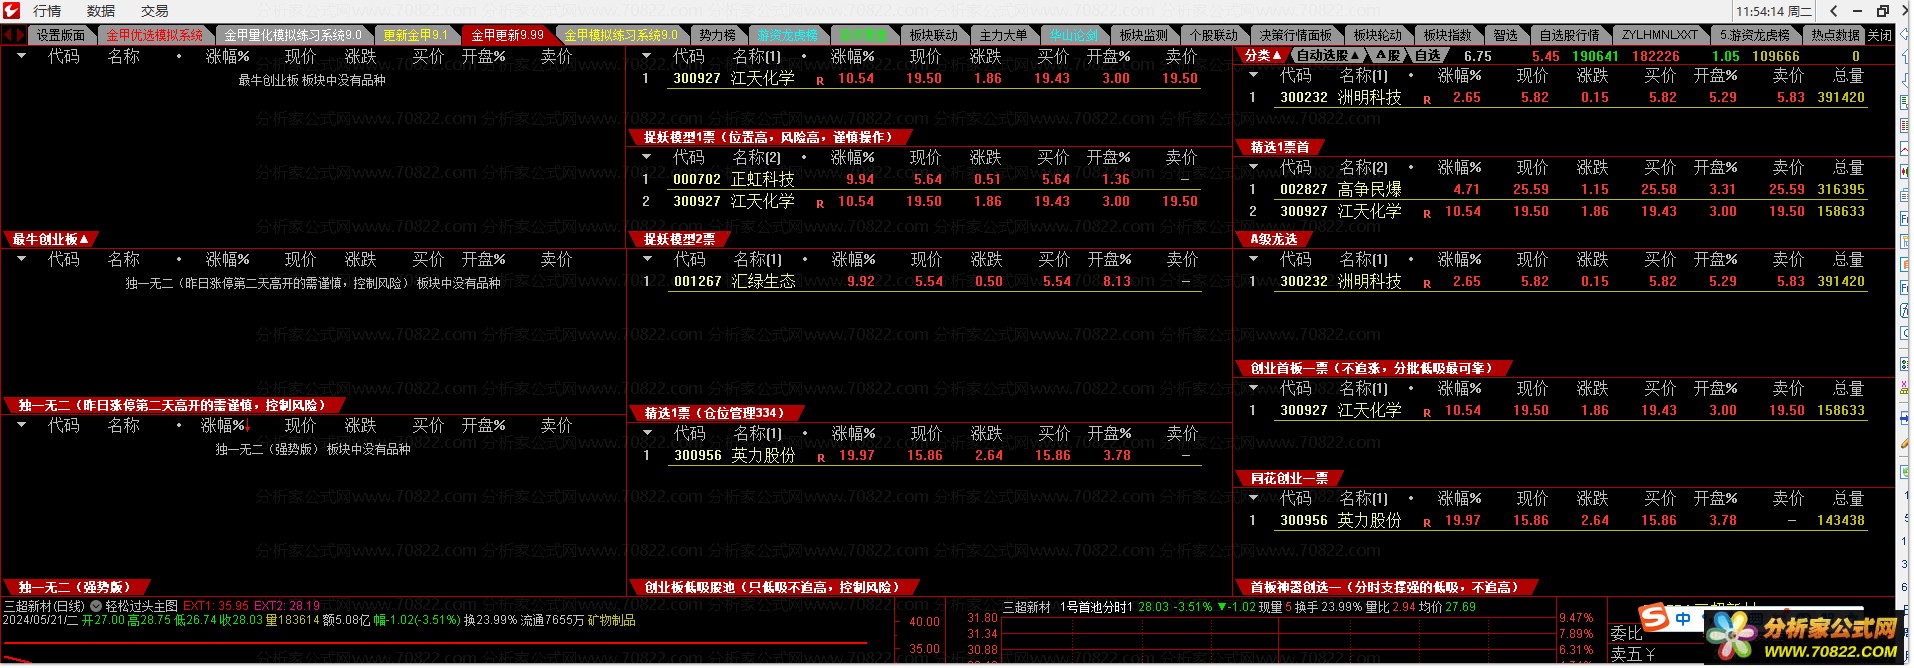
Task: Open the 数据 menu
Action: [100, 11]
